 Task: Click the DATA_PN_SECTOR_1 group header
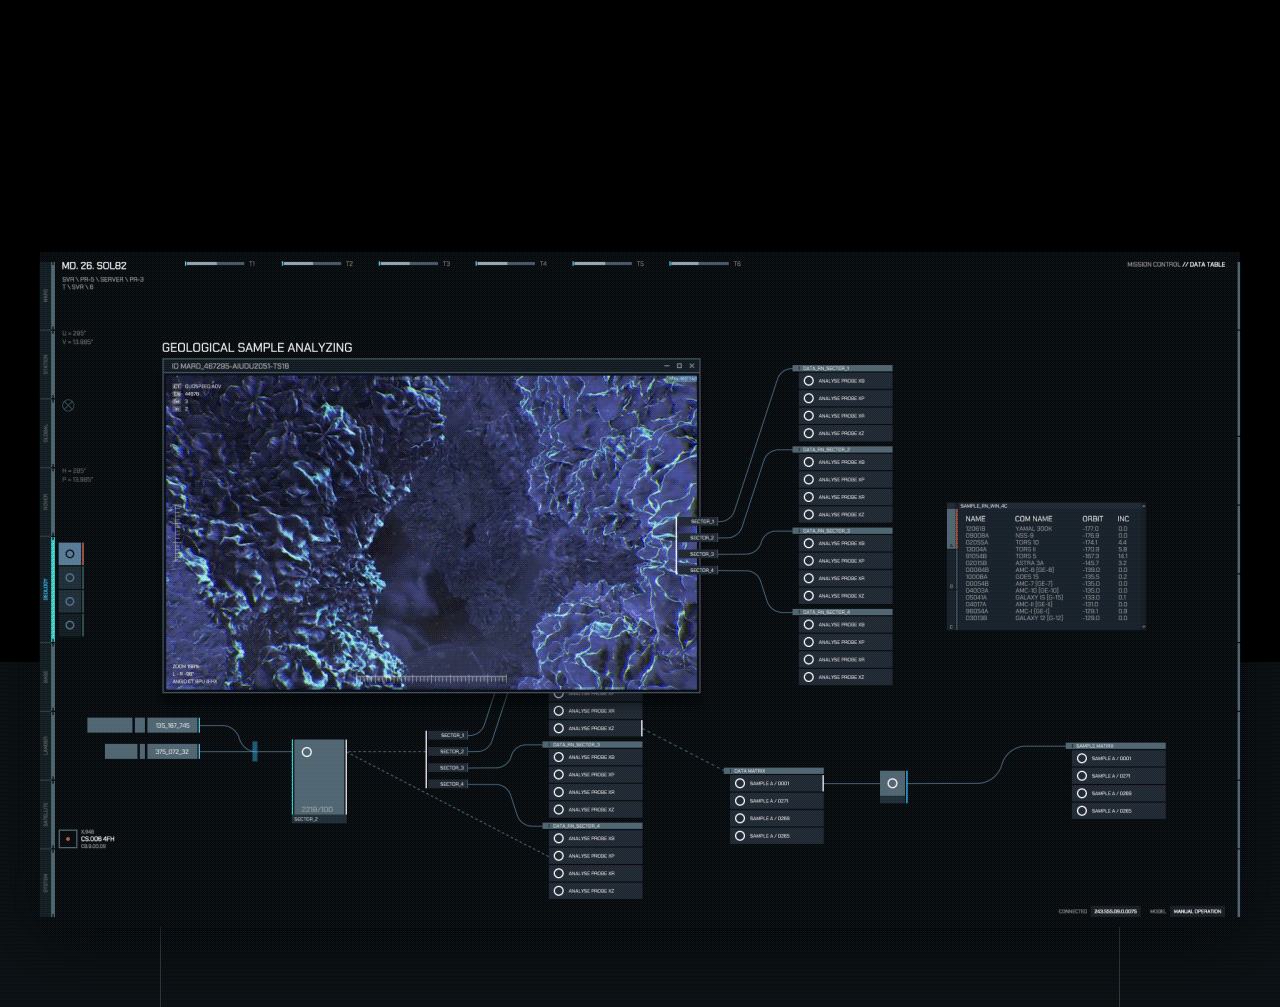coord(845,369)
